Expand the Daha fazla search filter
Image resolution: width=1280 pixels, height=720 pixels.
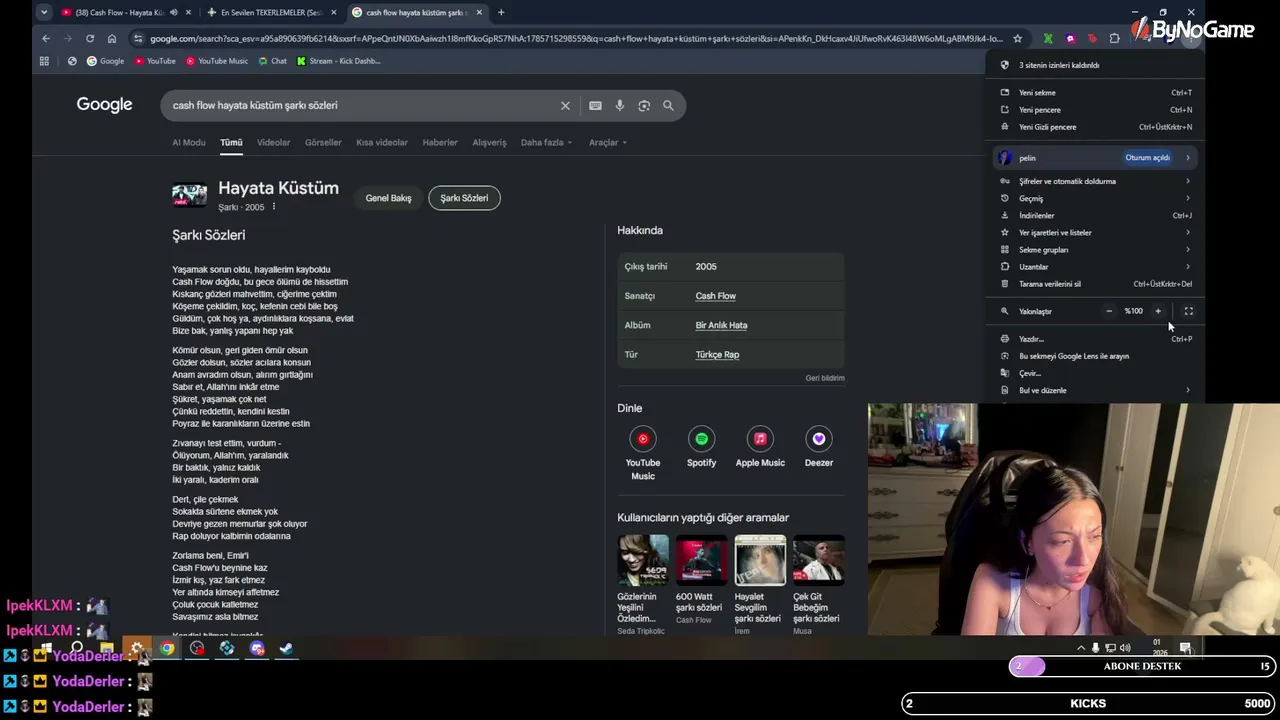(x=546, y=142)
